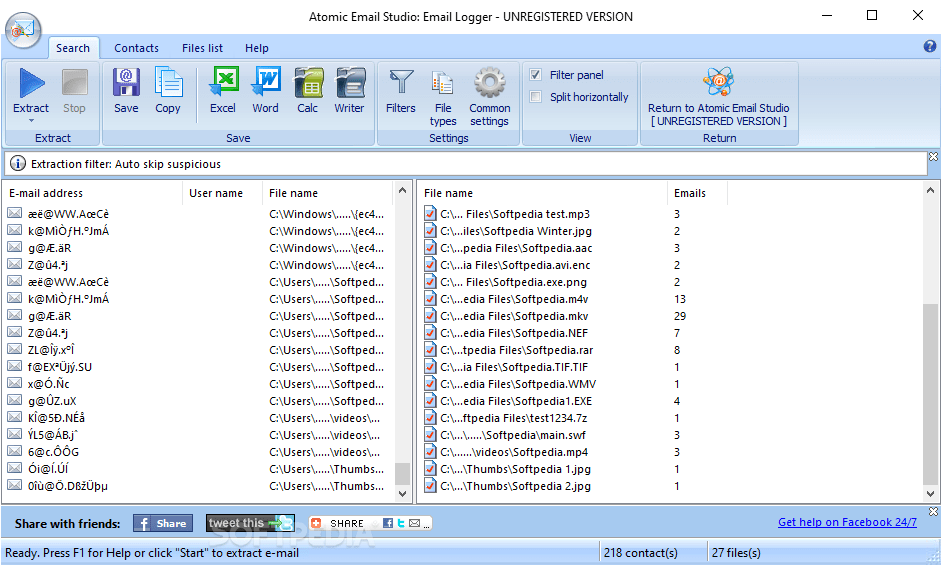Return to Atomic Email Studio
Image resolution: width=942 pixels, height=566 pixels.
pyautogui.click(x=719, y=97)
